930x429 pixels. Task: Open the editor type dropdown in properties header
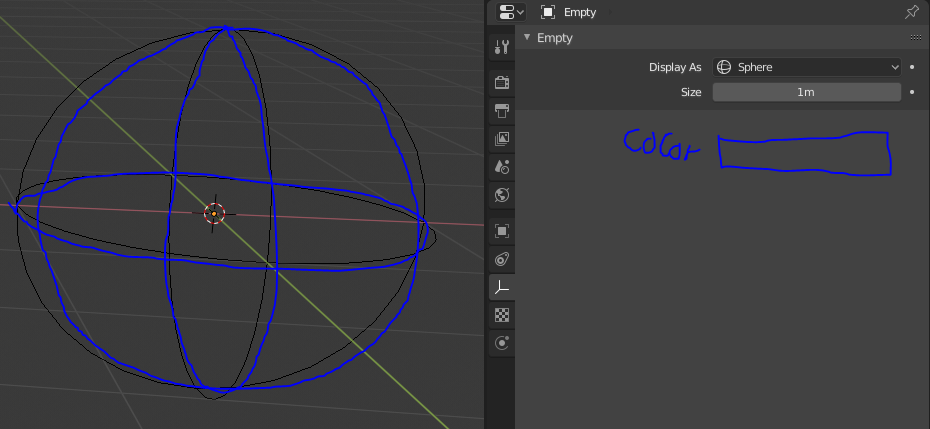click(511, 12)
